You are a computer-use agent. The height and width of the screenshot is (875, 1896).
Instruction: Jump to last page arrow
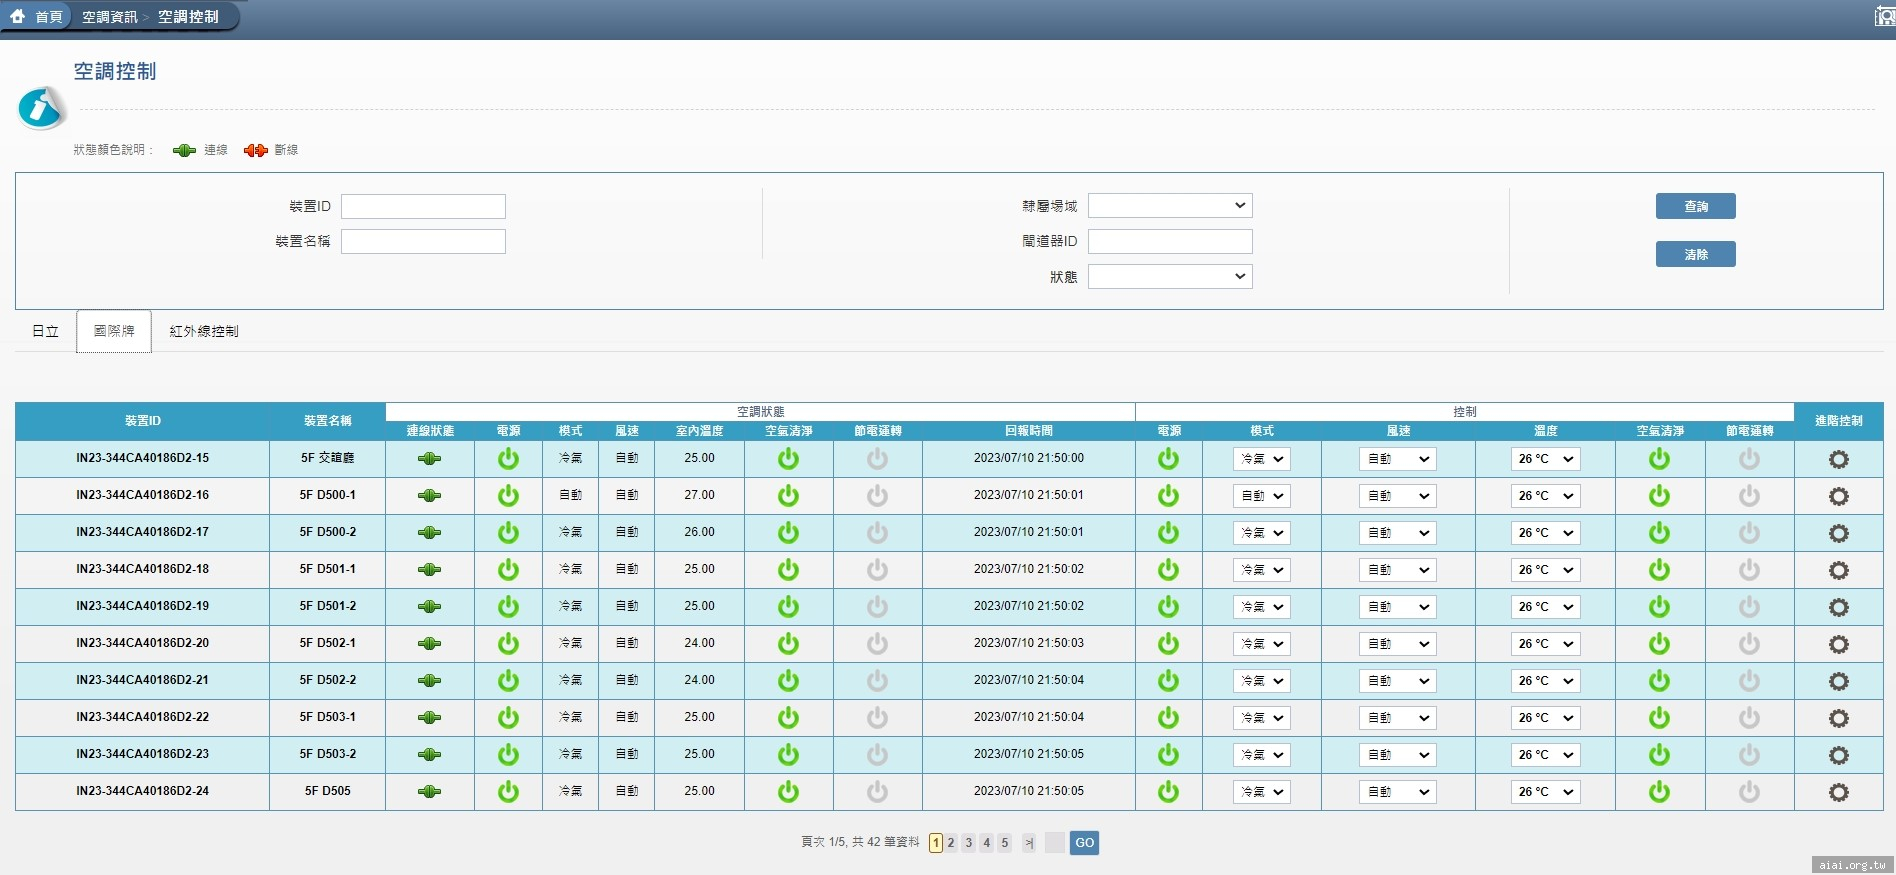pos(1029,843)
